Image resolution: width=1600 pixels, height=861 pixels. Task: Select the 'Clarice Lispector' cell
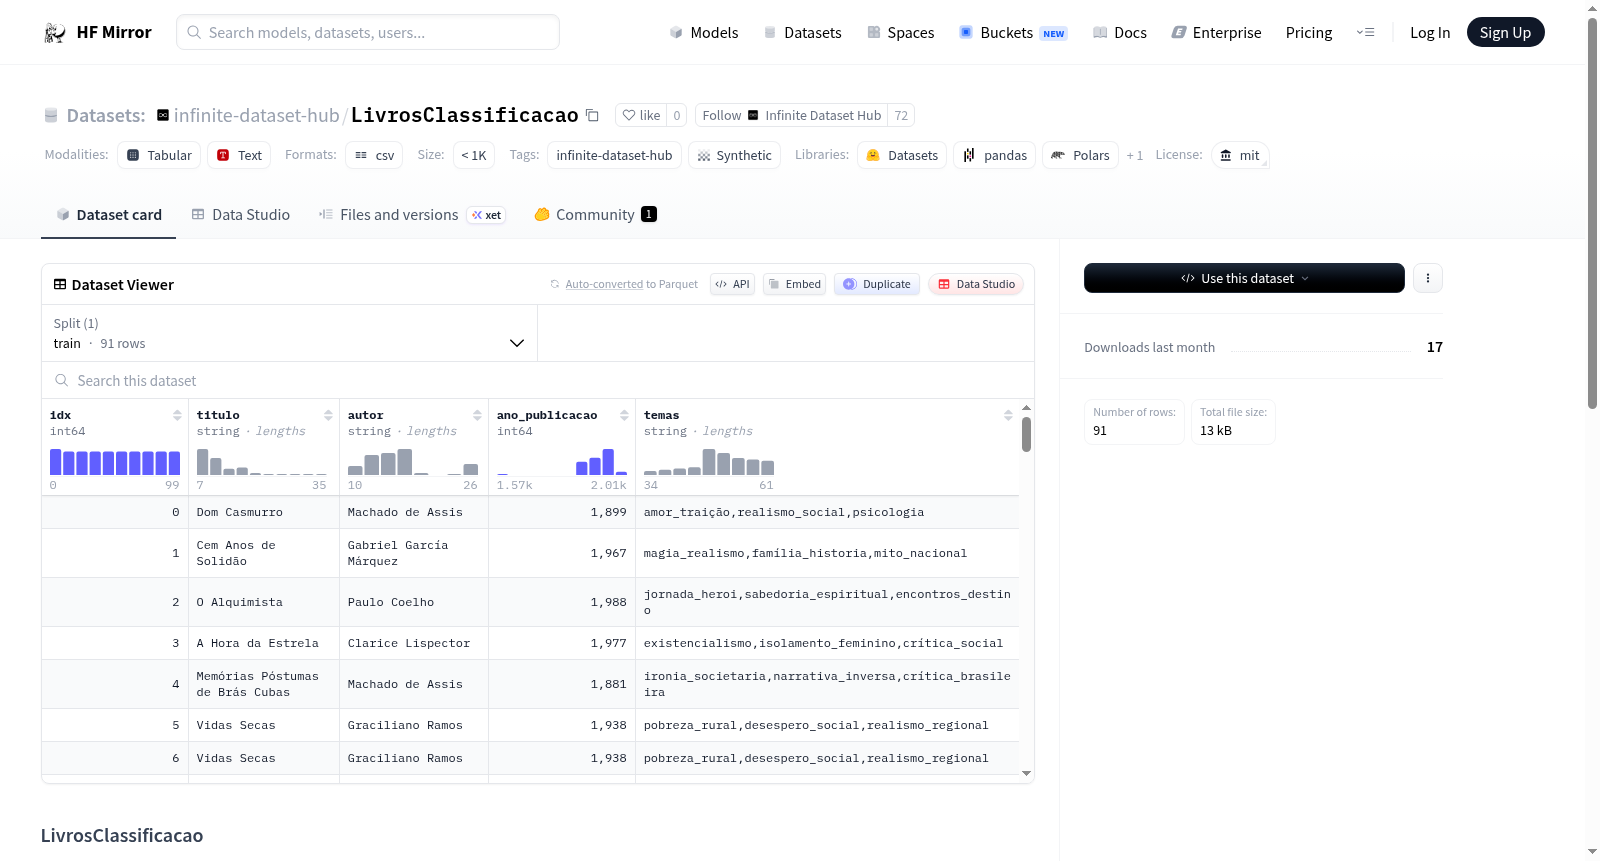point(414,643)
